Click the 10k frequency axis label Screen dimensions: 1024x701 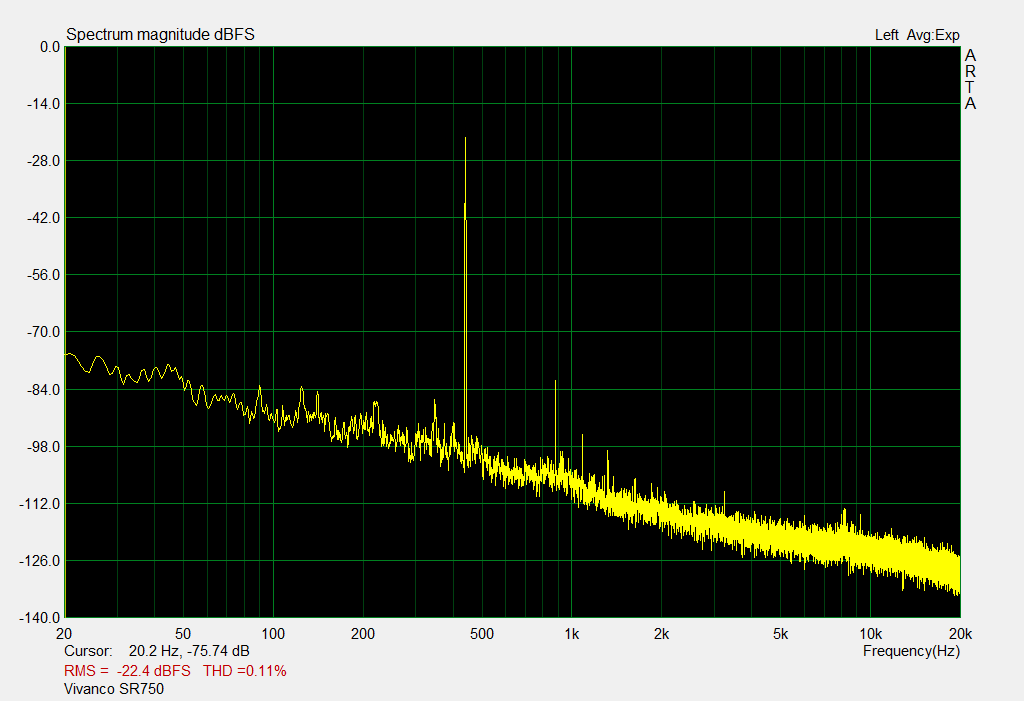click(871, 634)
